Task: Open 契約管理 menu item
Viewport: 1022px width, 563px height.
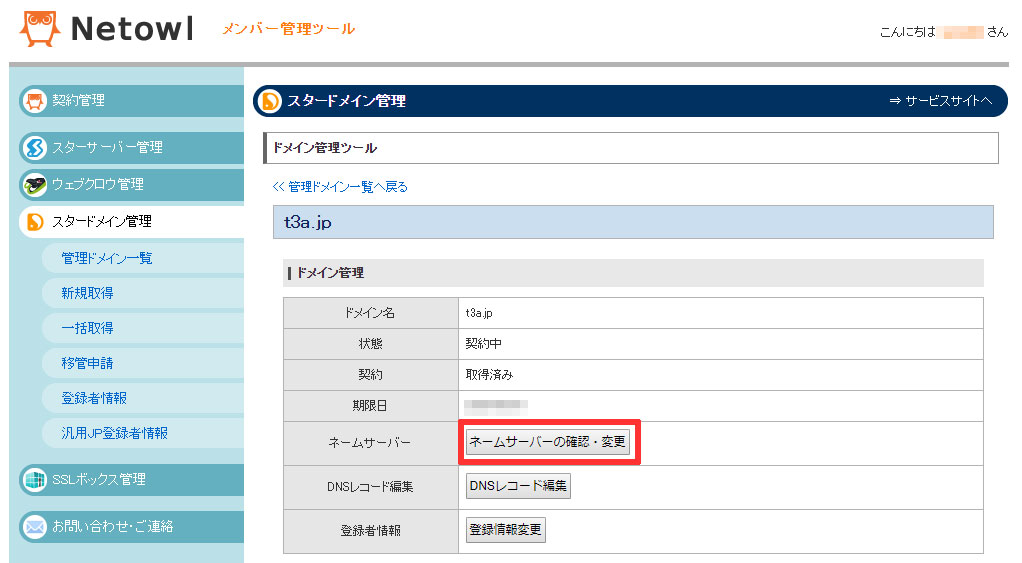Action: 131,101
